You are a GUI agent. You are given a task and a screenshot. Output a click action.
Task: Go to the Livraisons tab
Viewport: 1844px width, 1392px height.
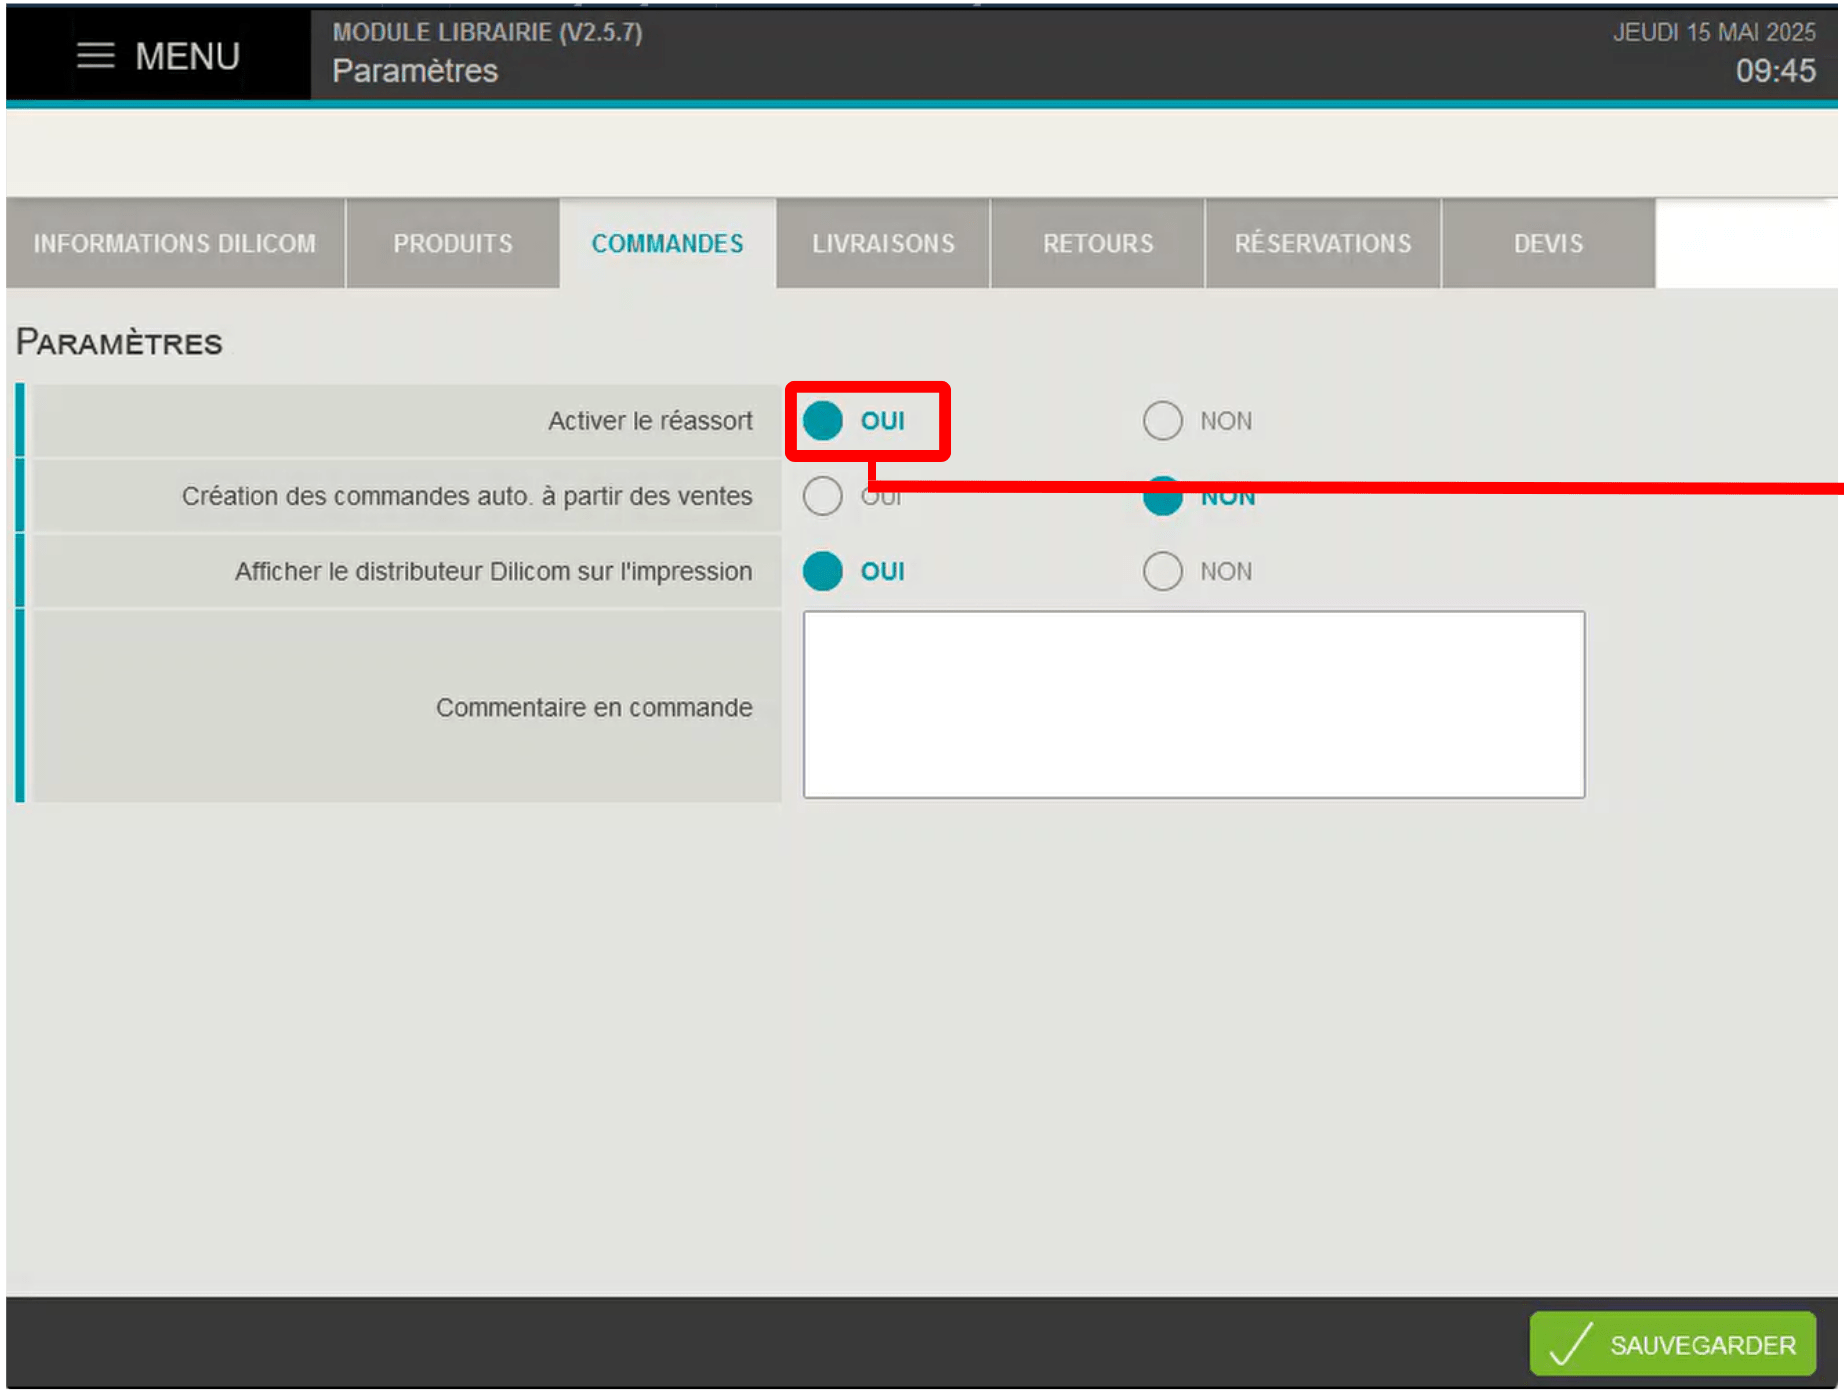click(883, 243)
